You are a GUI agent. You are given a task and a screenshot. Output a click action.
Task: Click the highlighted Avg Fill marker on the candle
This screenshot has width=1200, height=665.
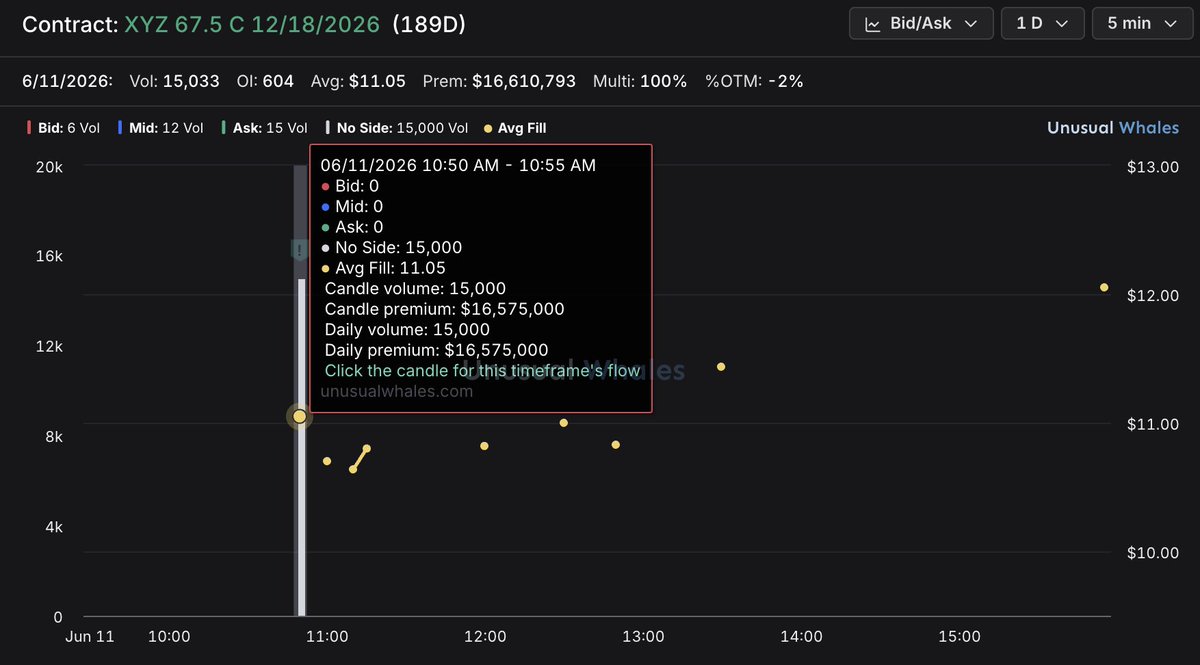click(x=299, y=416)
